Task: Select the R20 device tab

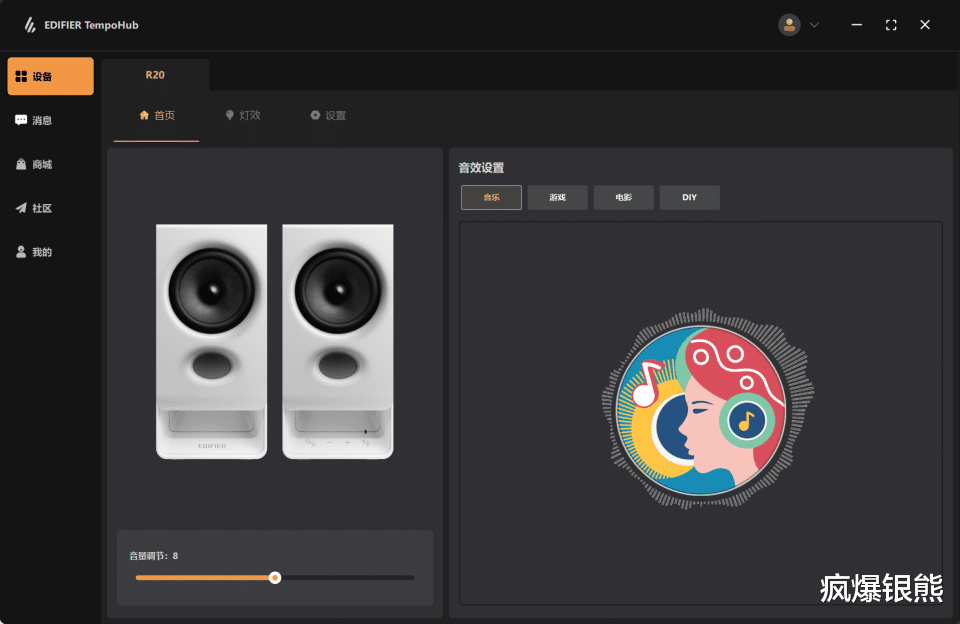Action: coord(155,75)
